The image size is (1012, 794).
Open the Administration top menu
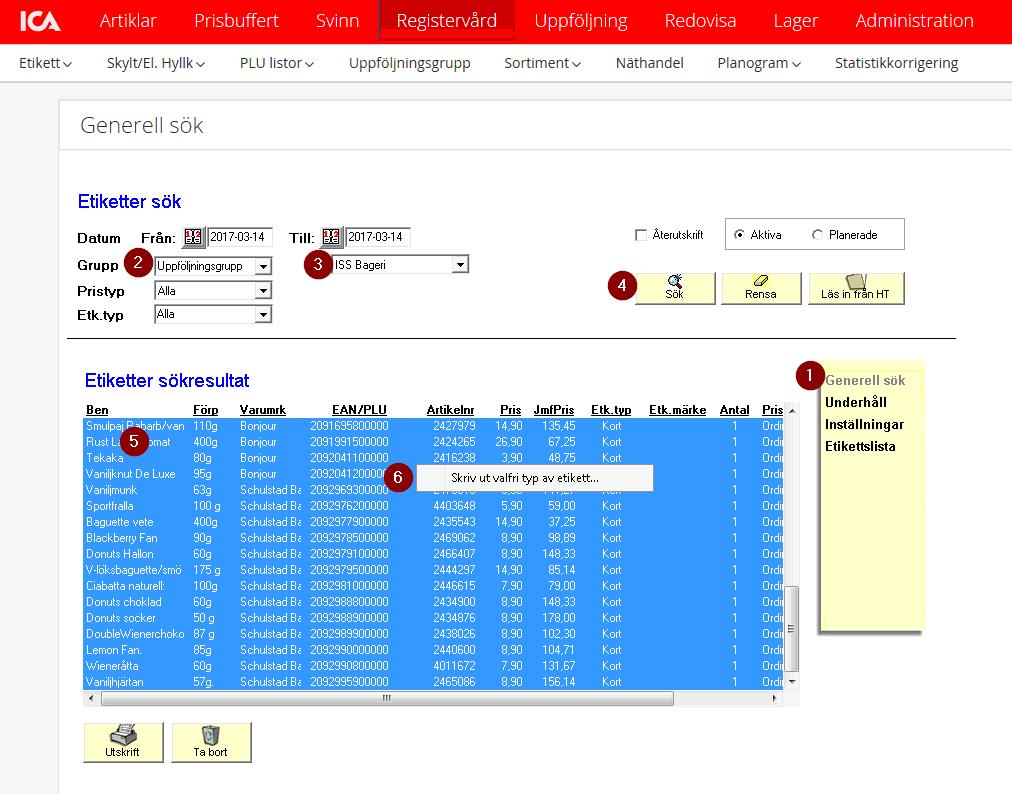(915, 21)
